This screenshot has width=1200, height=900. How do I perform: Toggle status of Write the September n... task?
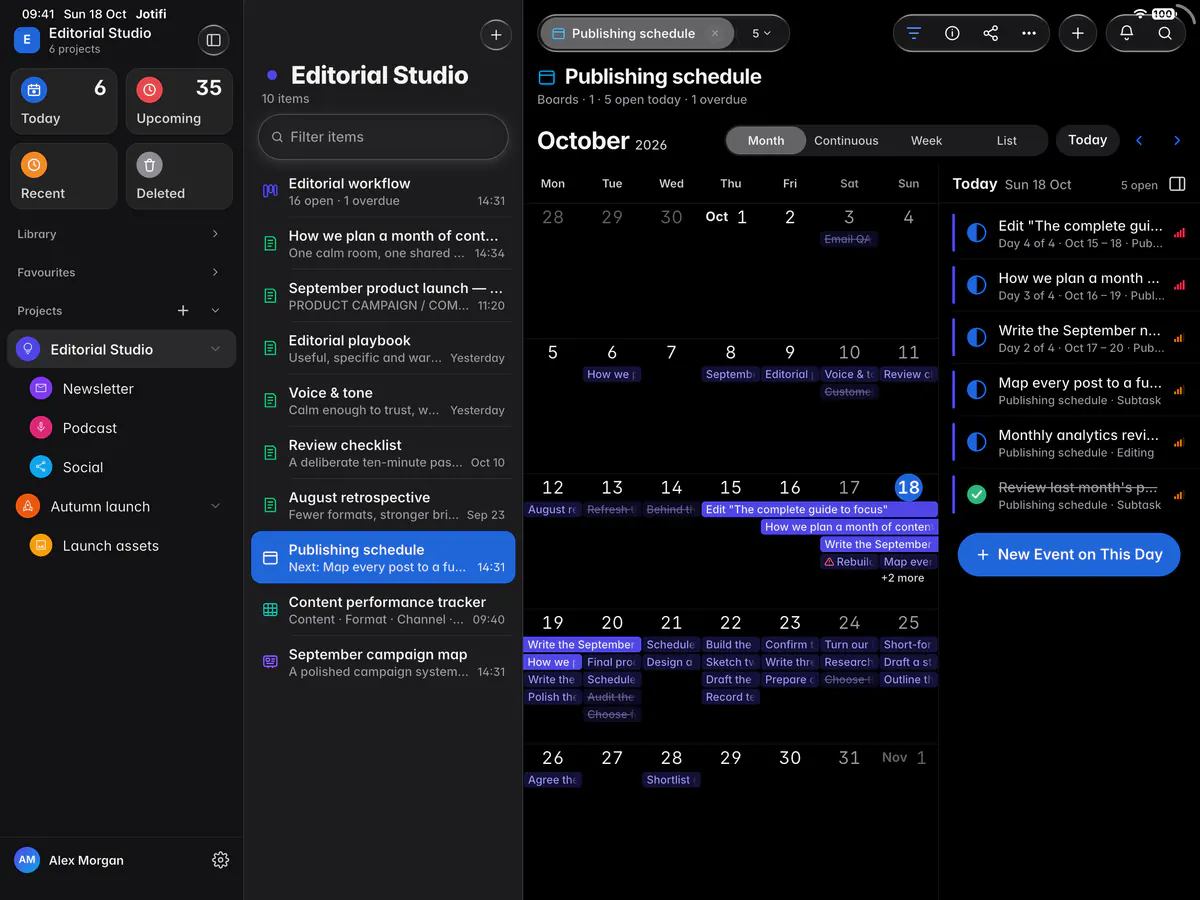977,339
